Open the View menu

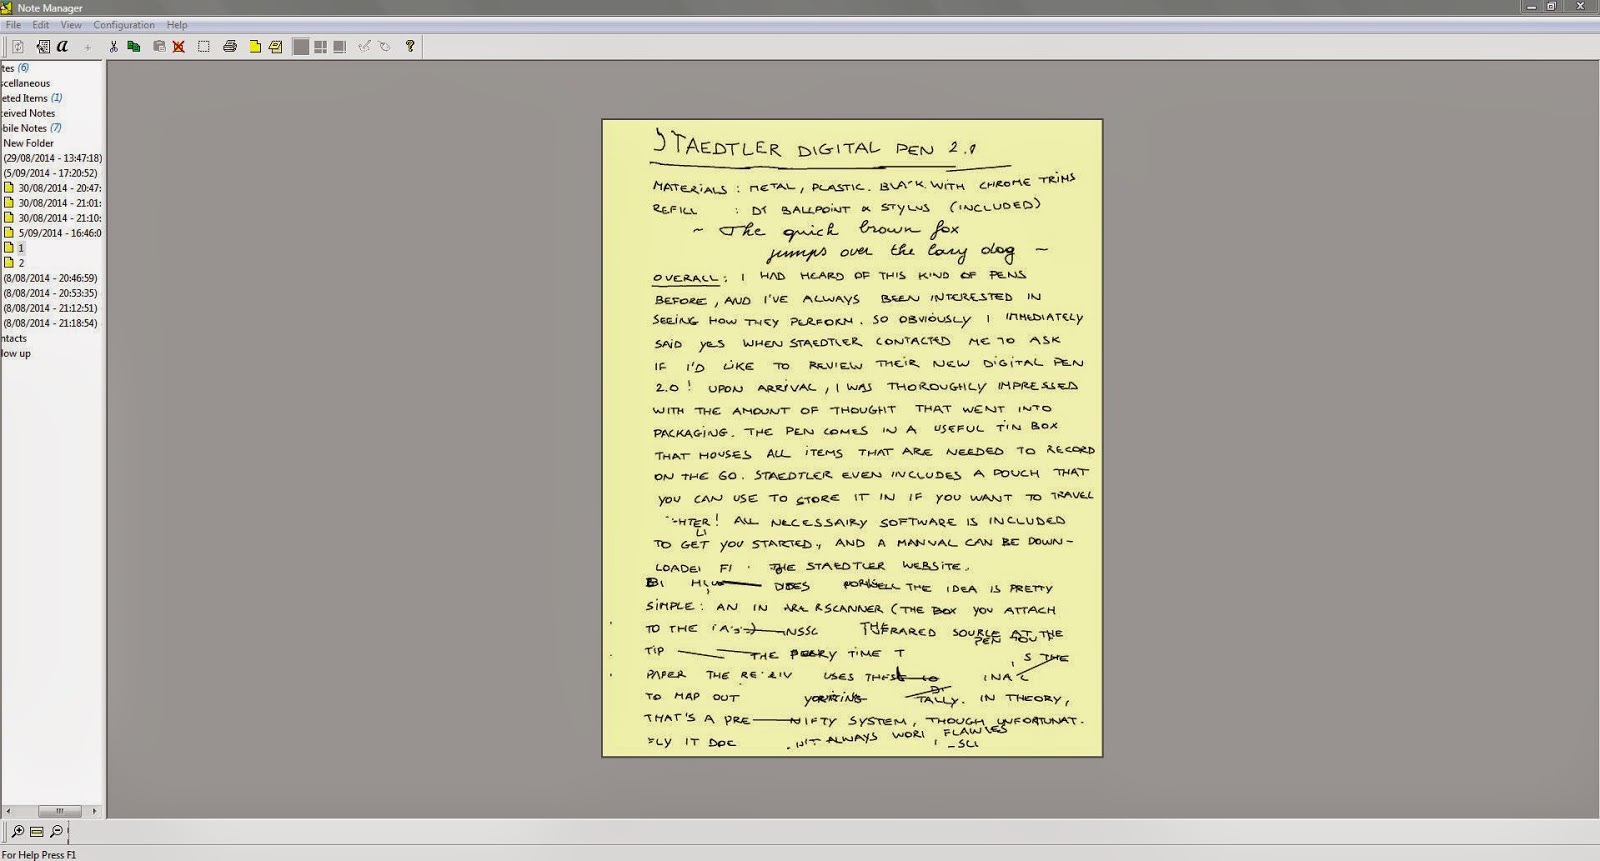[71, 25]
